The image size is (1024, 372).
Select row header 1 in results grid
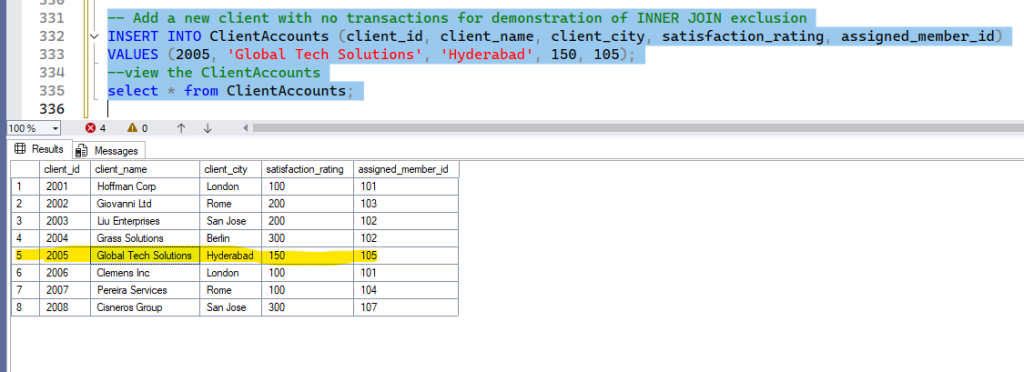25,186
